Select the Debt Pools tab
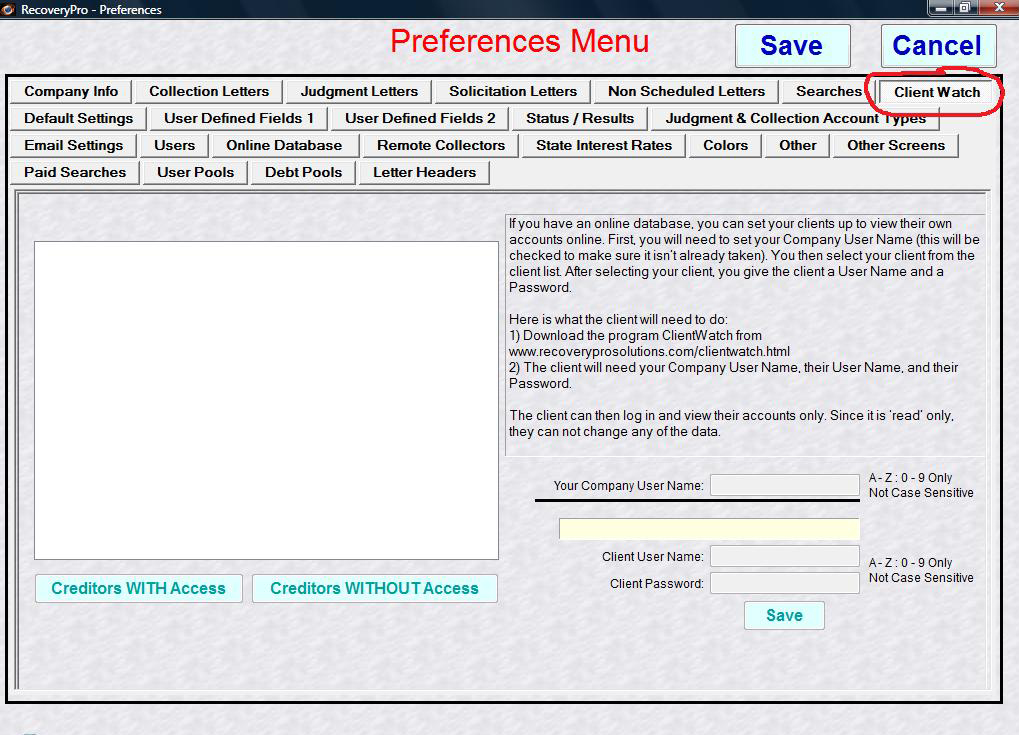Image resolution: width=1019 pixels, height=735 pixels. click(x=303, y=172)
